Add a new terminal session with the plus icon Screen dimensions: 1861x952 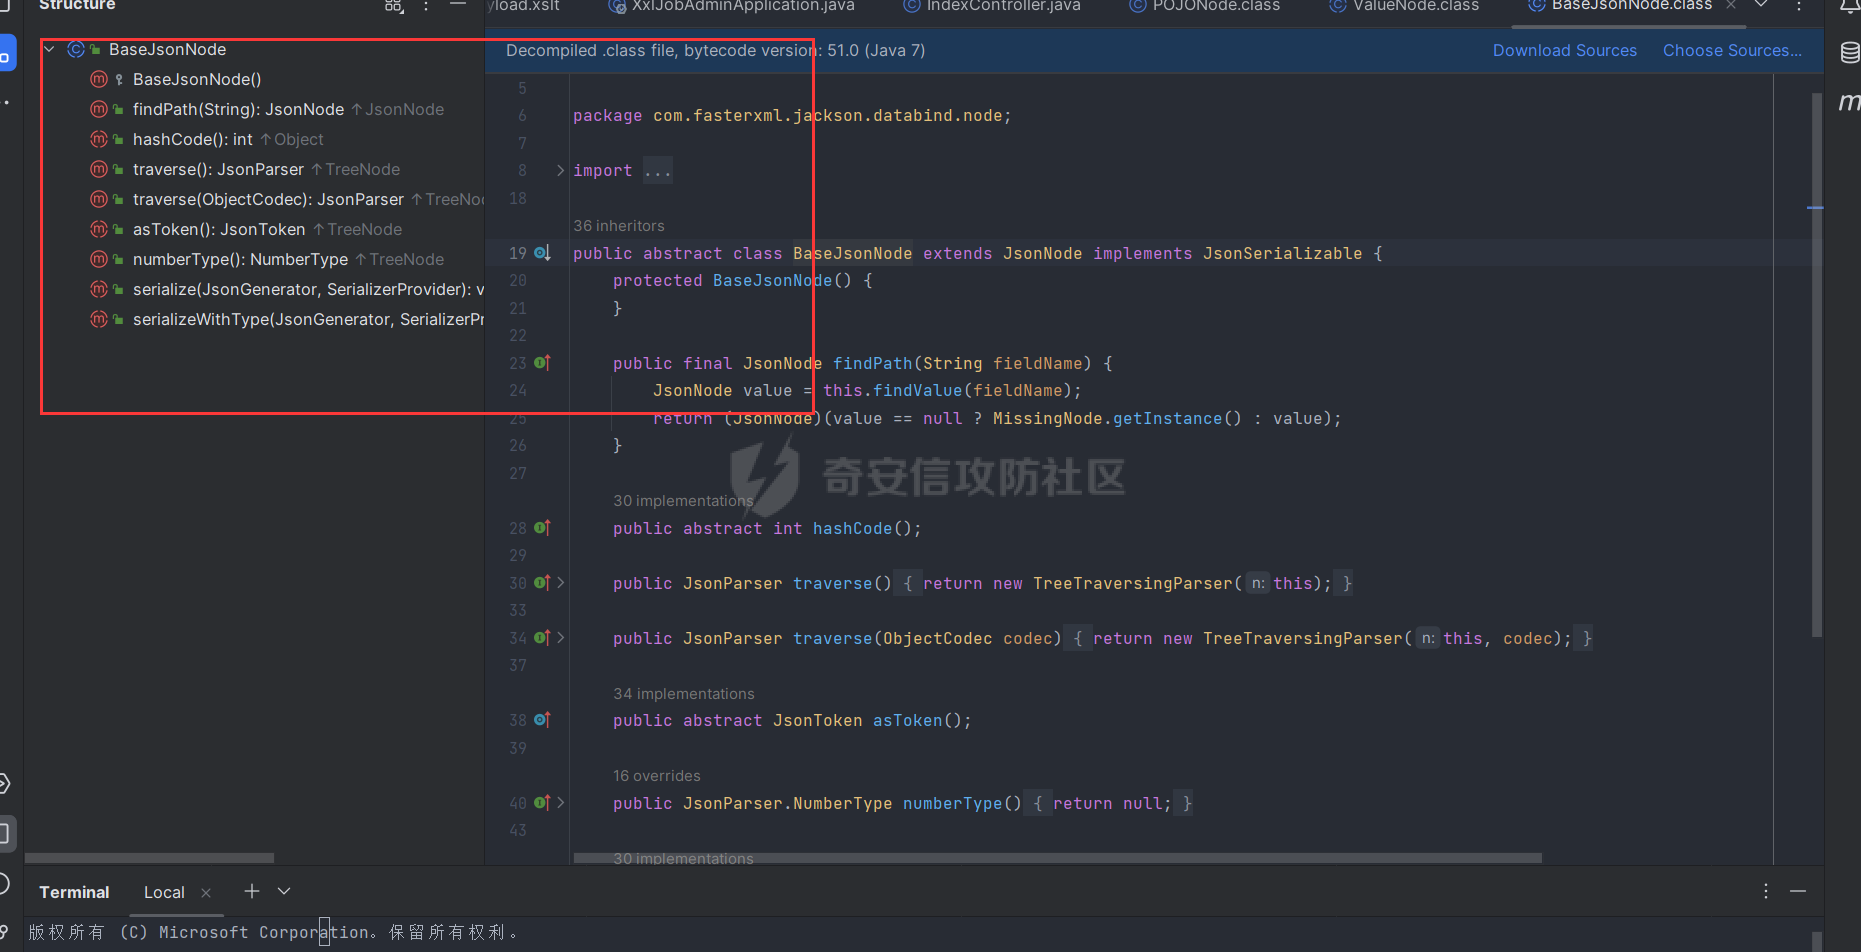[251, 891]
